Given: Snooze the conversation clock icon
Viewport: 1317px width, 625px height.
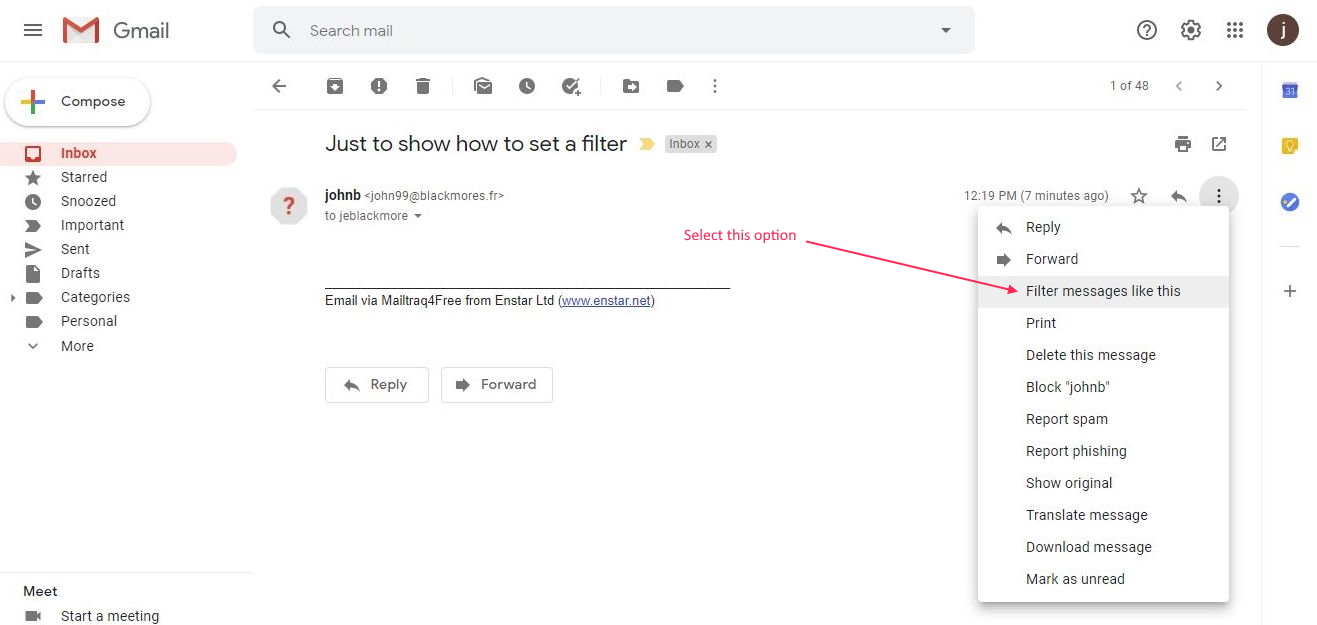Looking at the screenshot, I should coord(527,86).
